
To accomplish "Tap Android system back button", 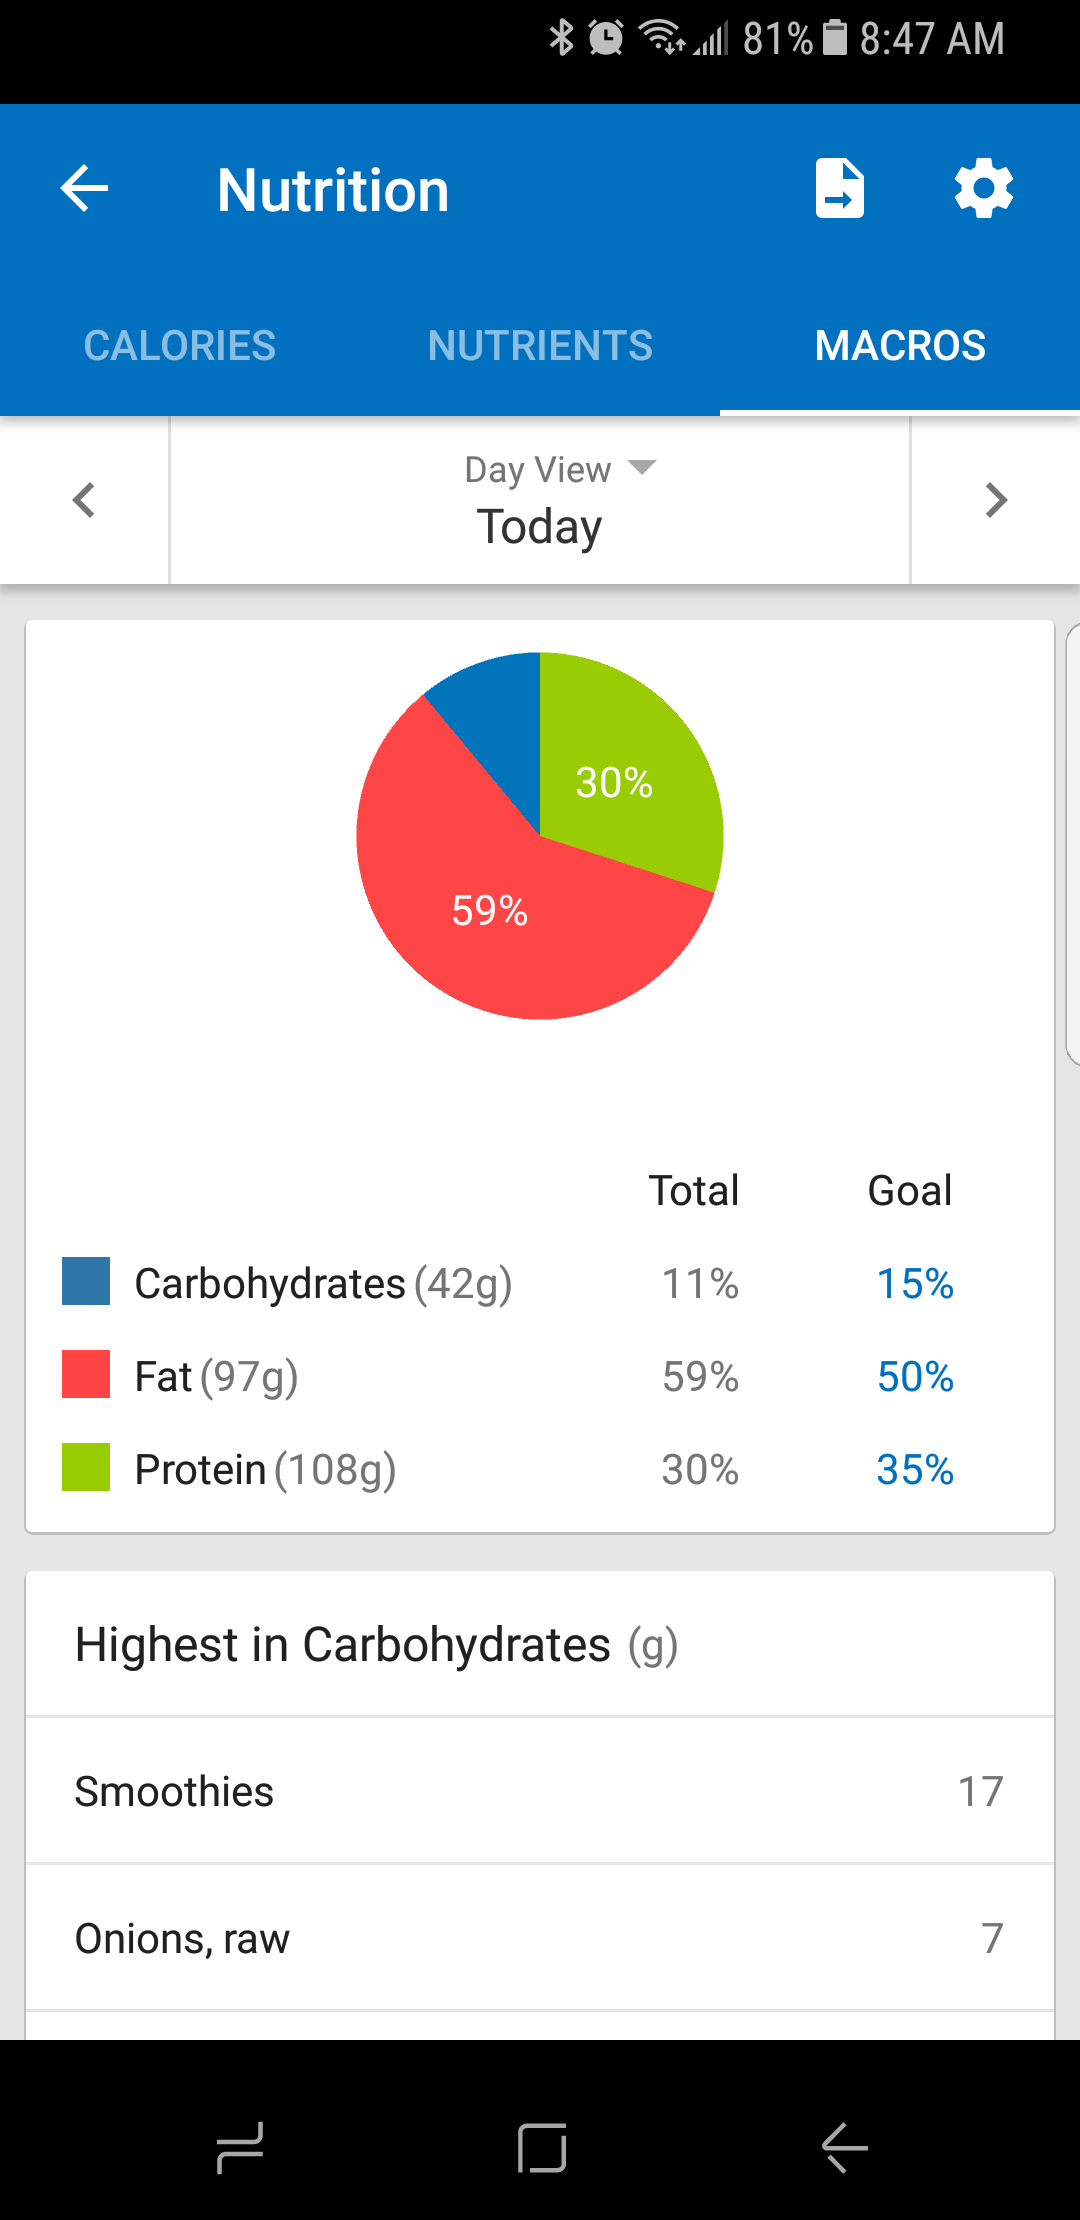I will click(x=845, y=2147).
